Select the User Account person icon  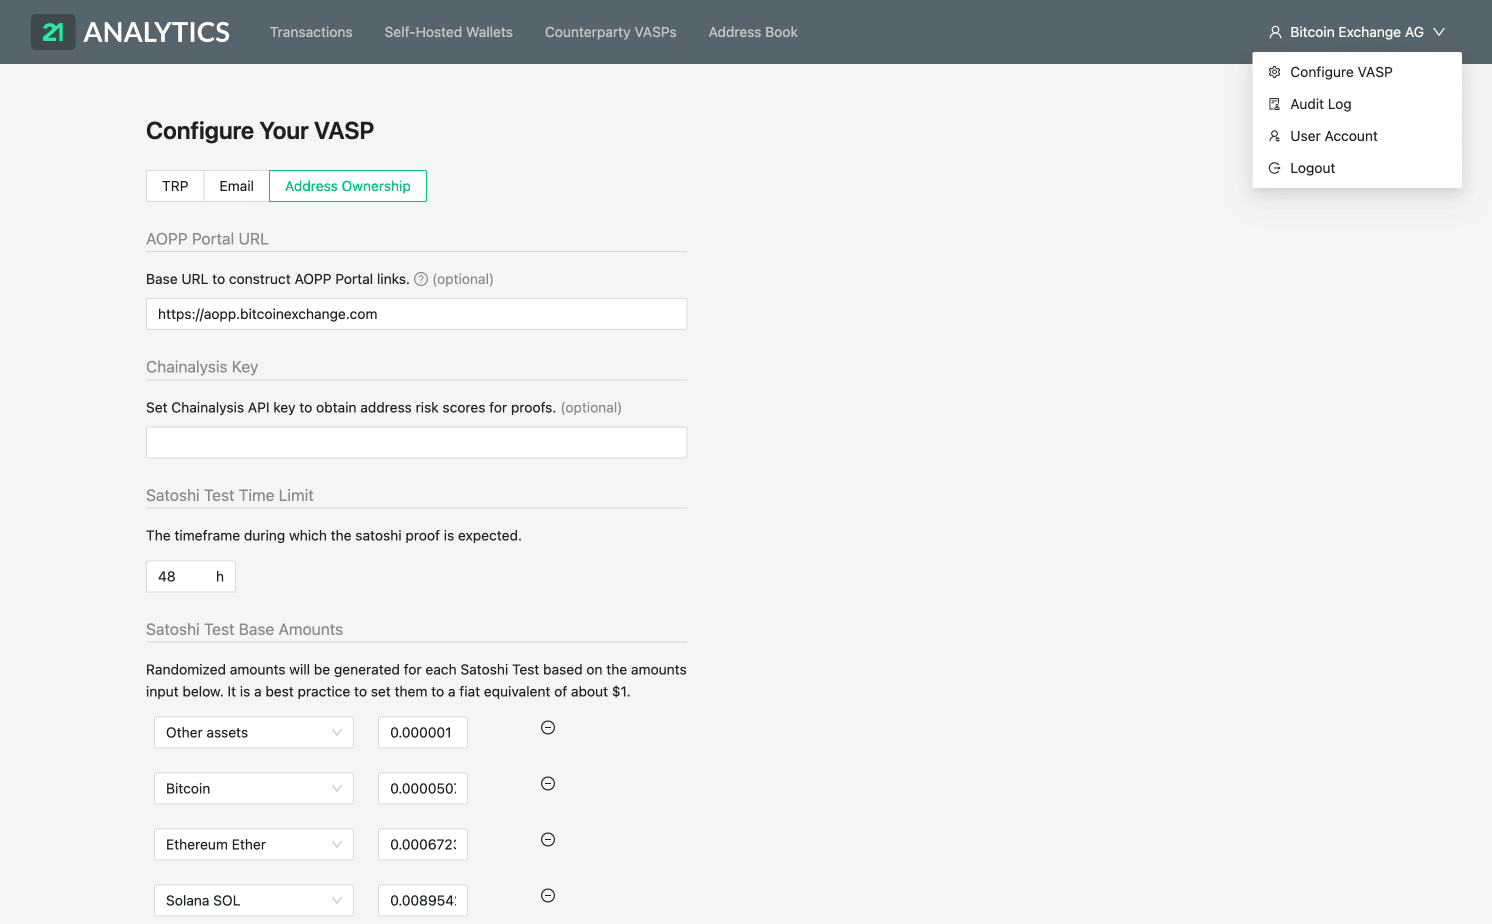point(1274,135)
